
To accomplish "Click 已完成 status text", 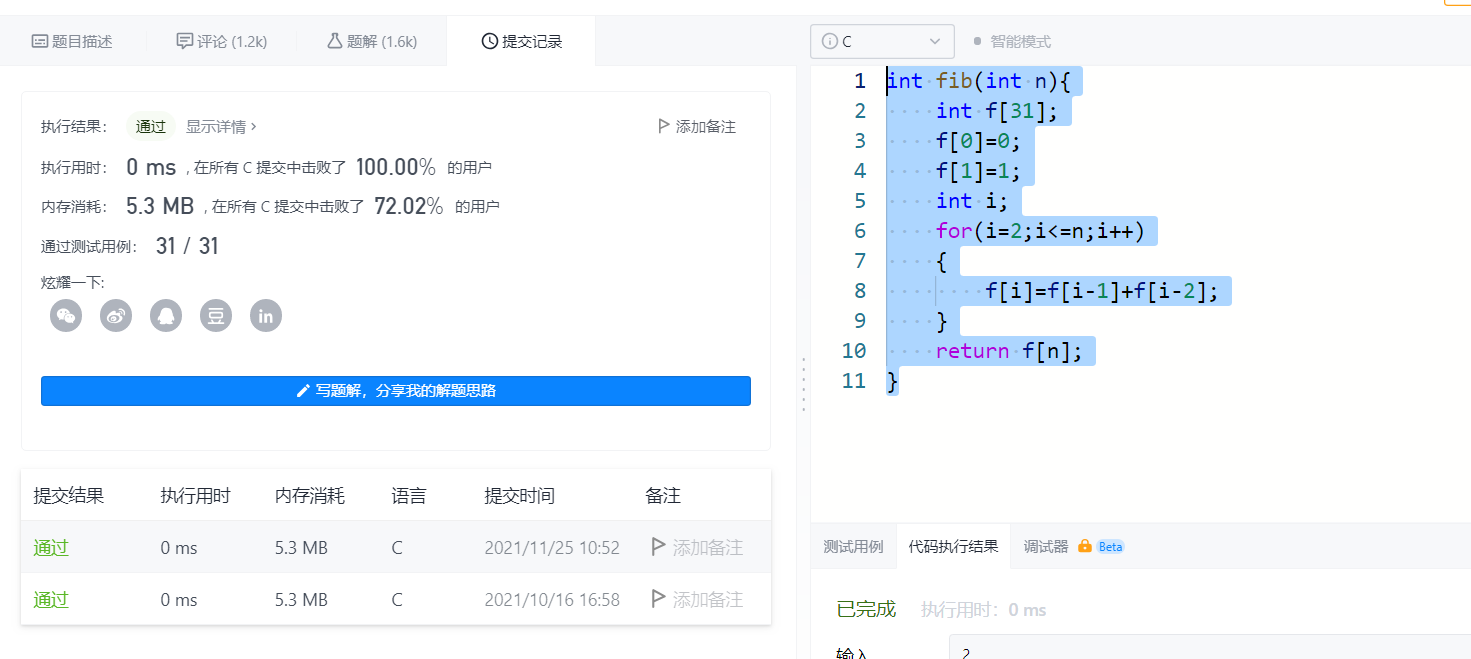I will [x=866, y=609].
